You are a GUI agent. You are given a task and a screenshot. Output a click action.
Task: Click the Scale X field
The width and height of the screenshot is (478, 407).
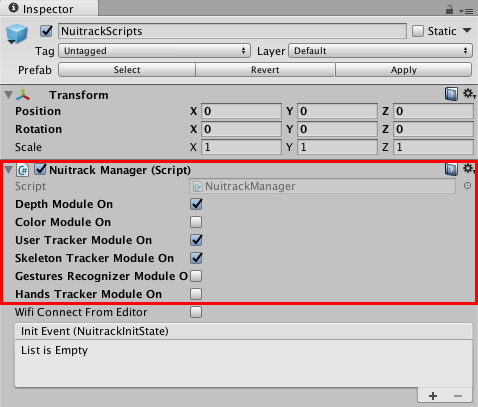click(241, 147)
